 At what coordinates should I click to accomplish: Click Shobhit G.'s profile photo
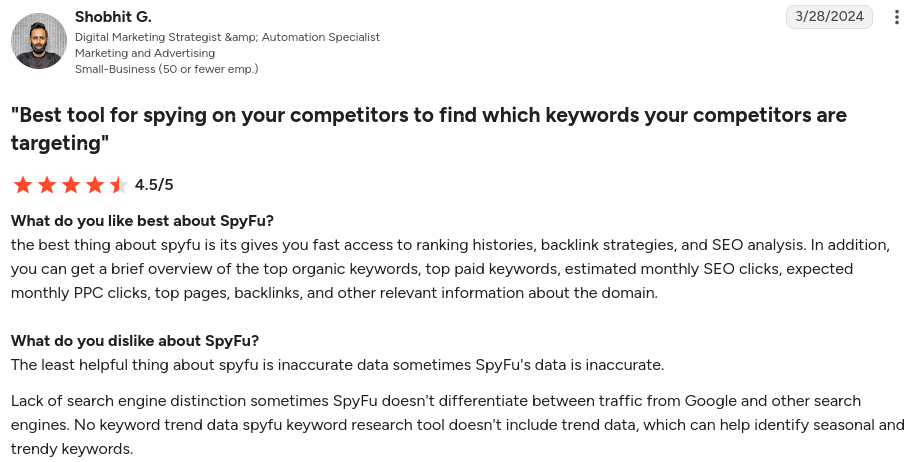(x=39, y=41)
